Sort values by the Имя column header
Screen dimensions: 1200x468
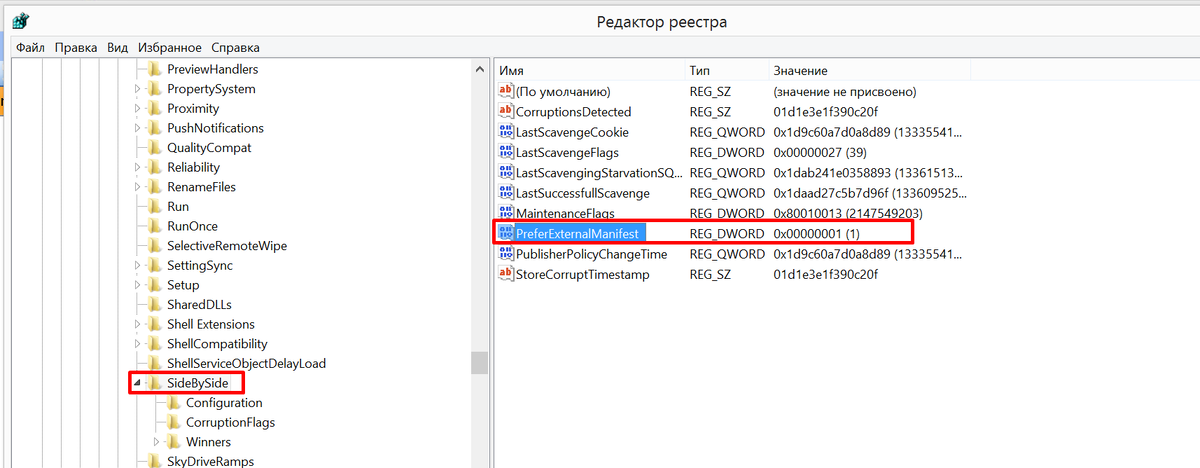click(589, 71)
